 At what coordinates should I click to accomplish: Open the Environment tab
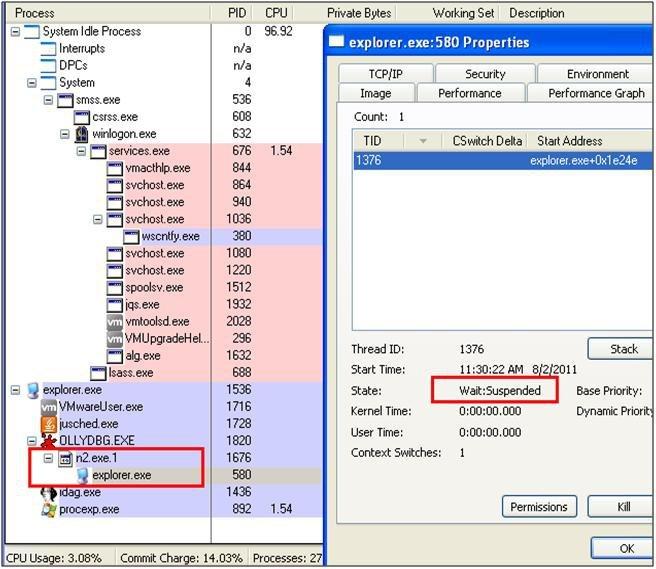coord(596,74)
